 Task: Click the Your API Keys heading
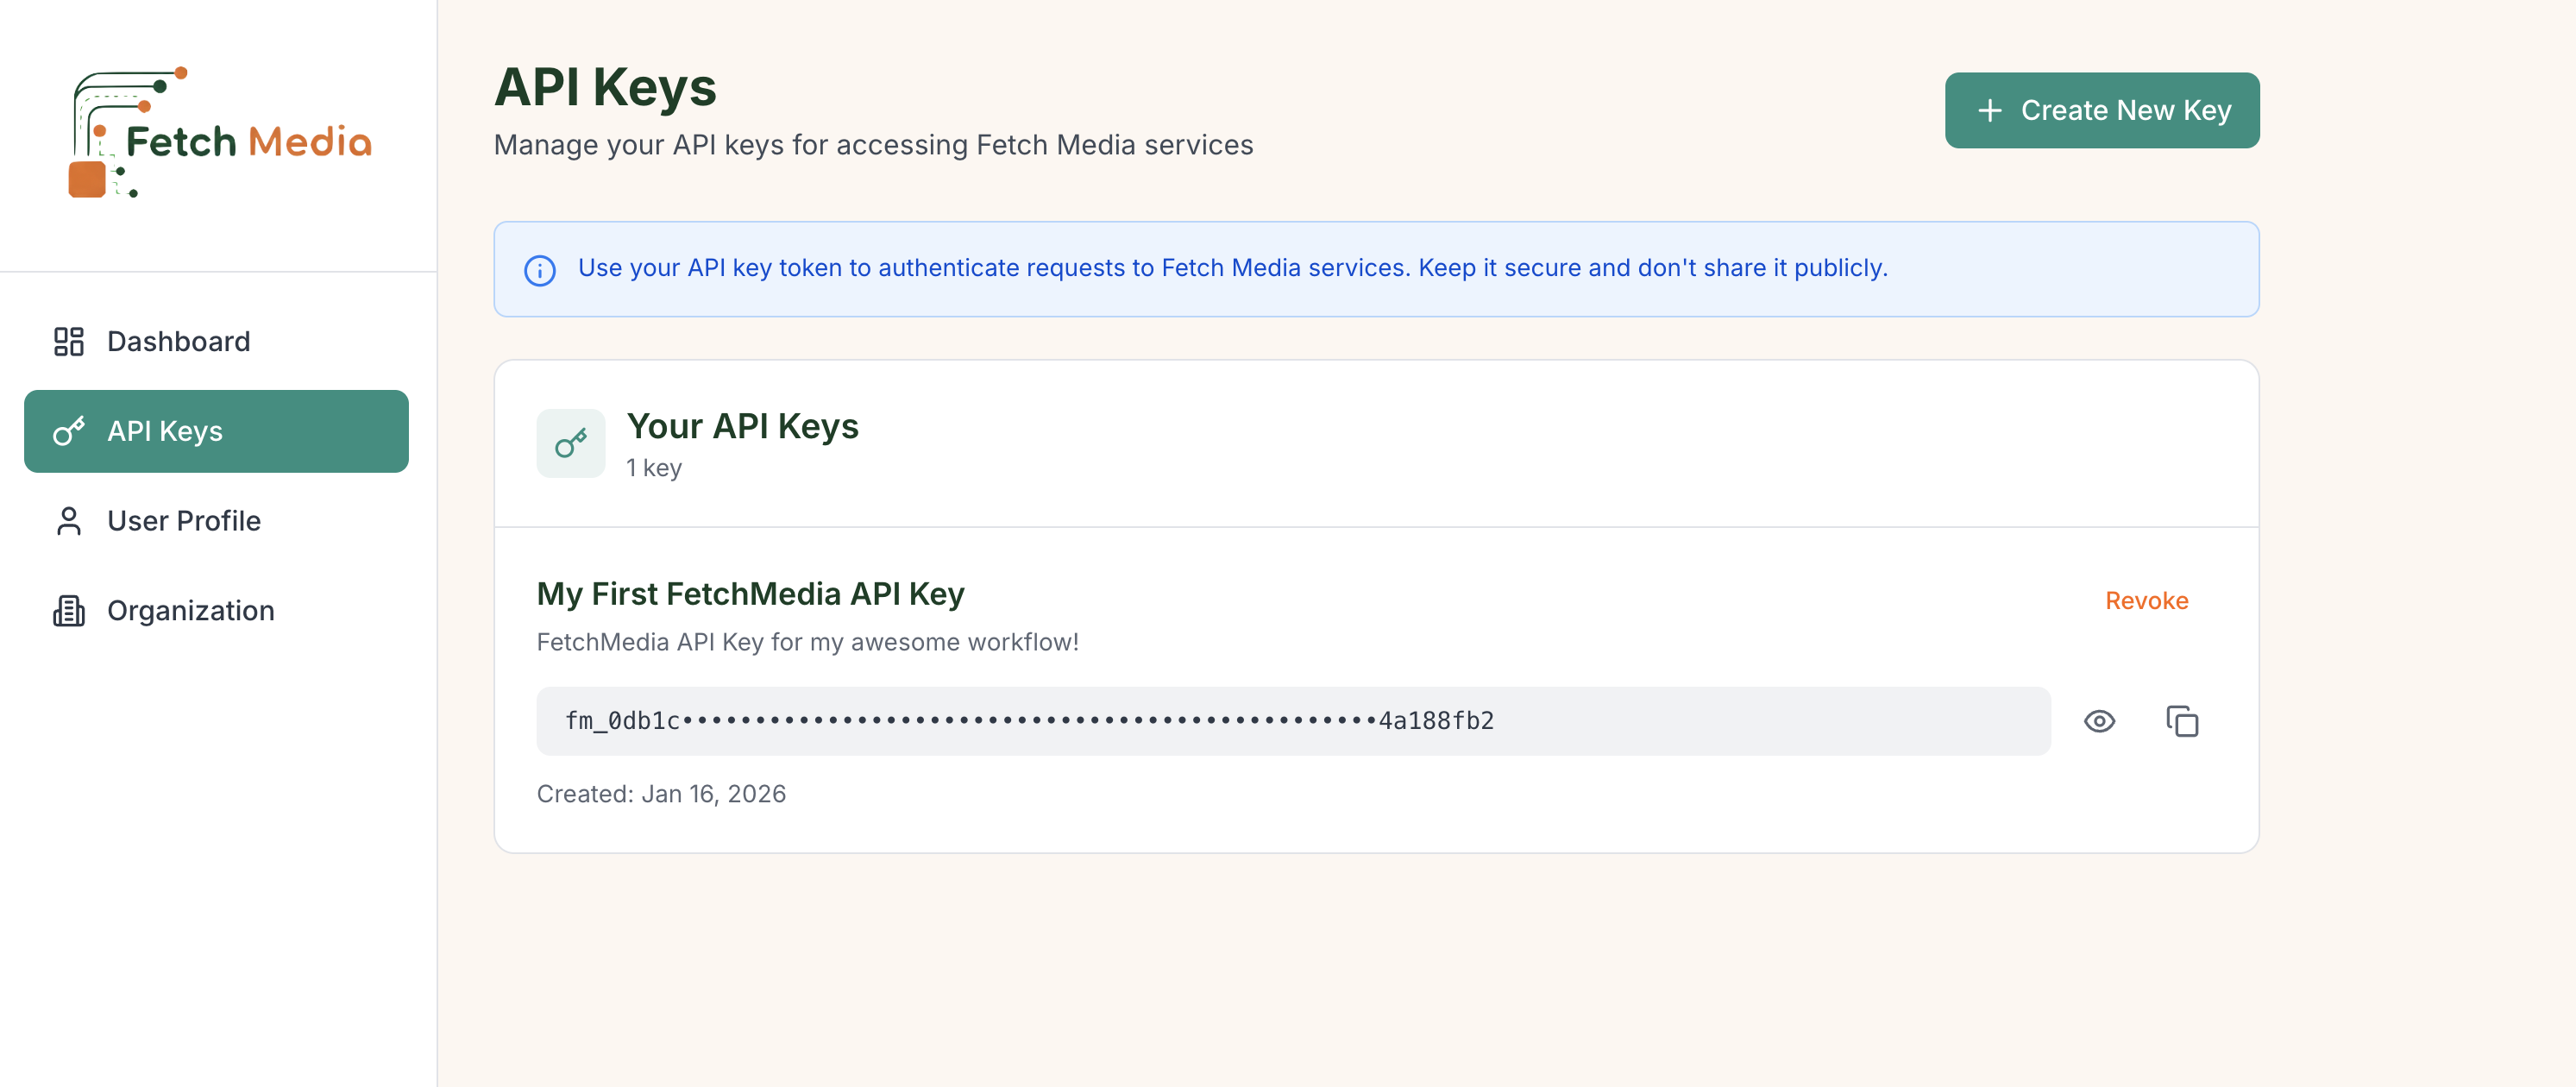(742, 426)
